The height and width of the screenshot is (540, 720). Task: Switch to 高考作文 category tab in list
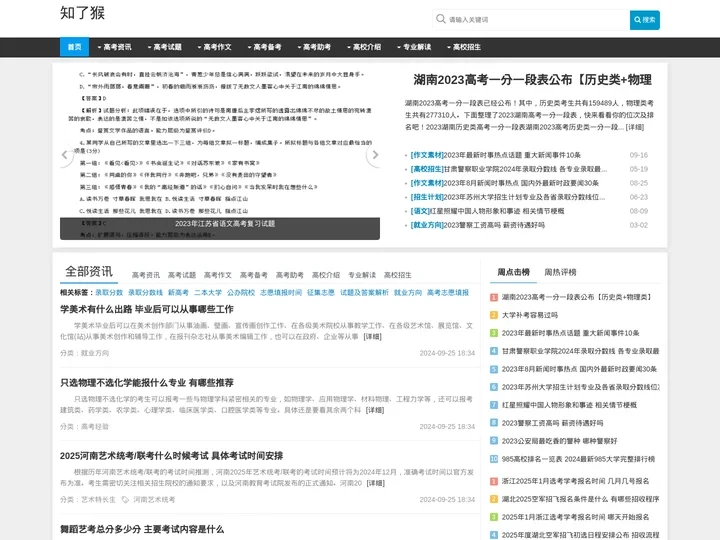click(x=218, y=275)
